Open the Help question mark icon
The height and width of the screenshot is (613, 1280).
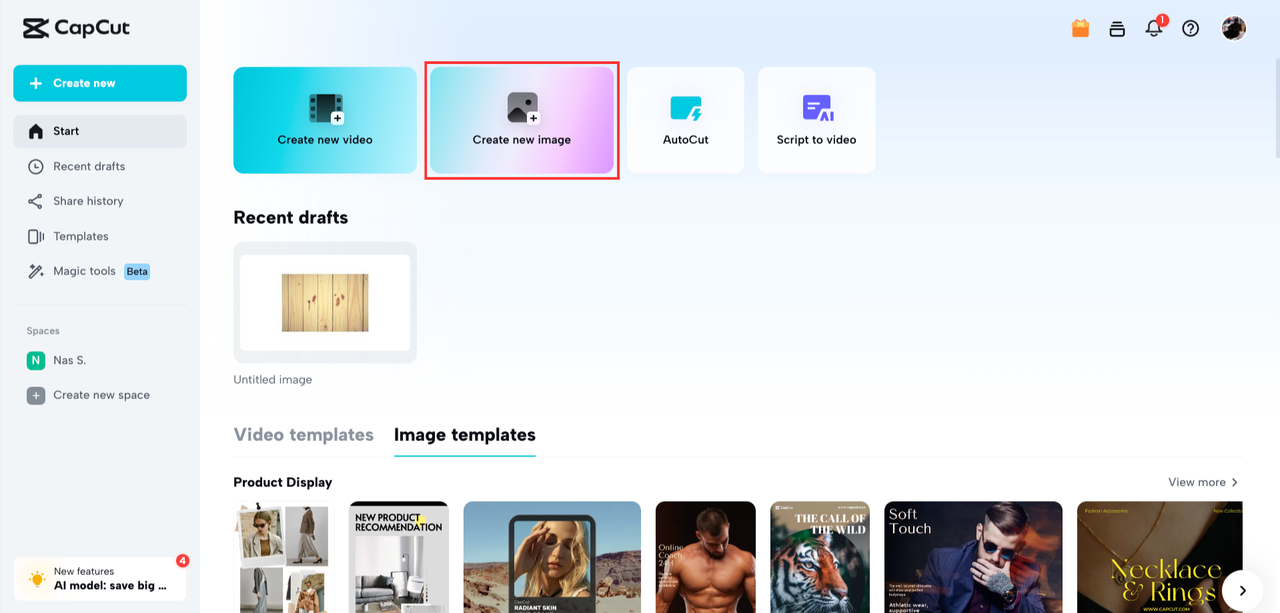pyautogui.click(x=1190, y=28)
